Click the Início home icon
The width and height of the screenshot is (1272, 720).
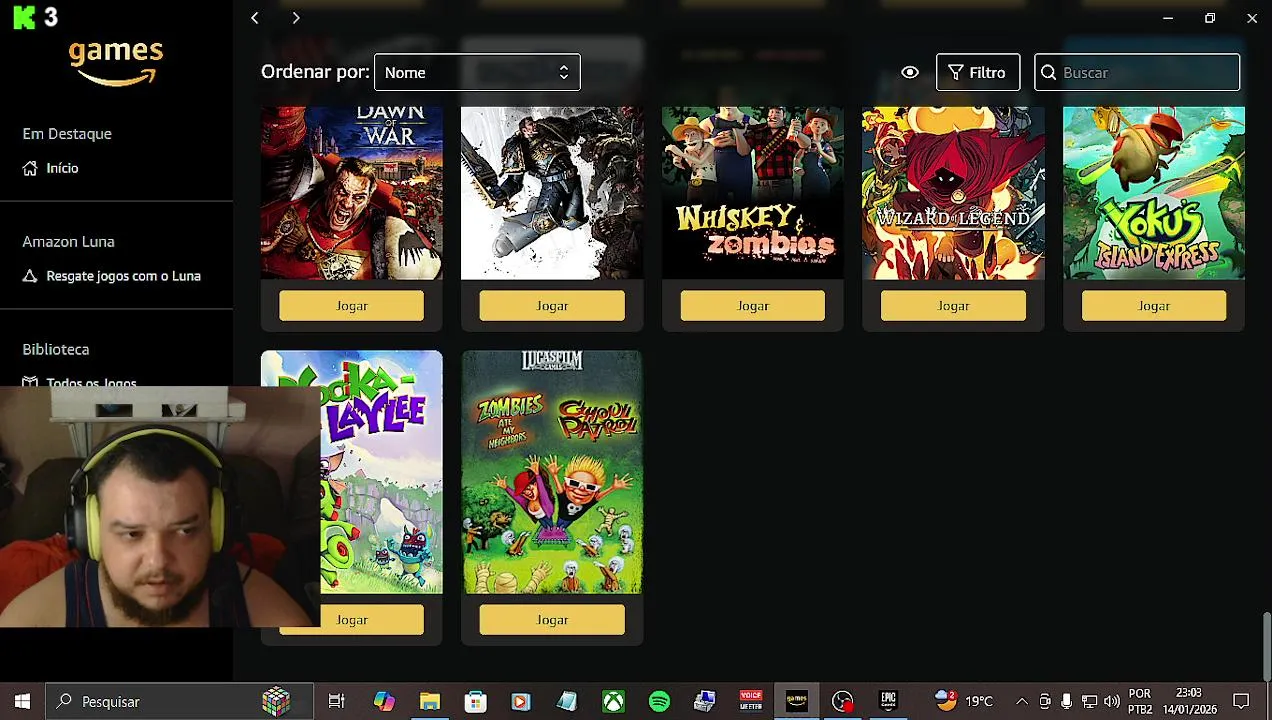[30, 168]
